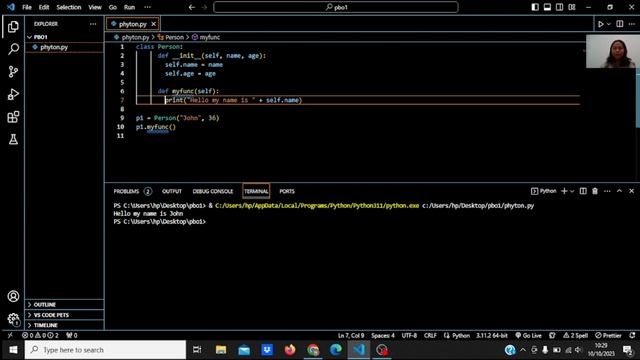The image size is (640, 360).
Task: Click the Windows Start button
Action: click(13, 350)
